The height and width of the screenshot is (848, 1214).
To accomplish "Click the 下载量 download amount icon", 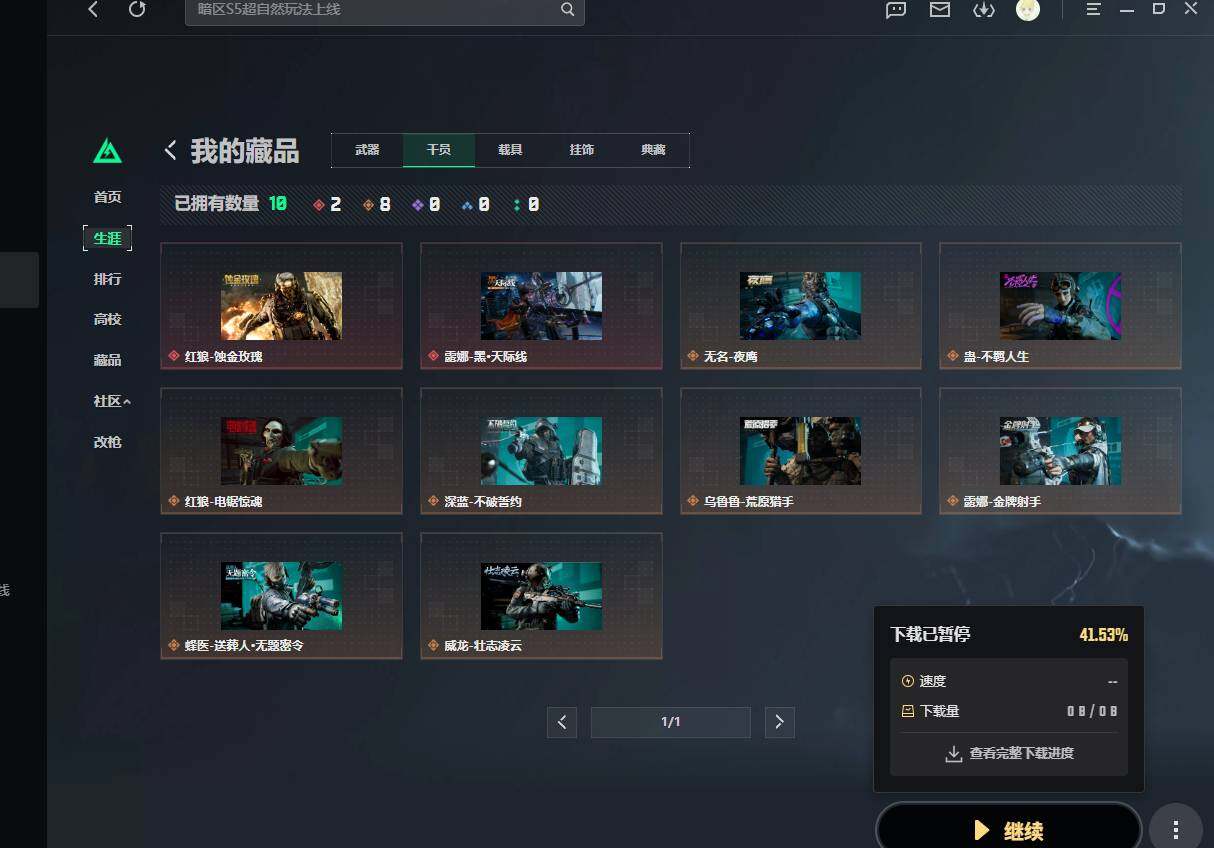I will click(x=908, y=711).
